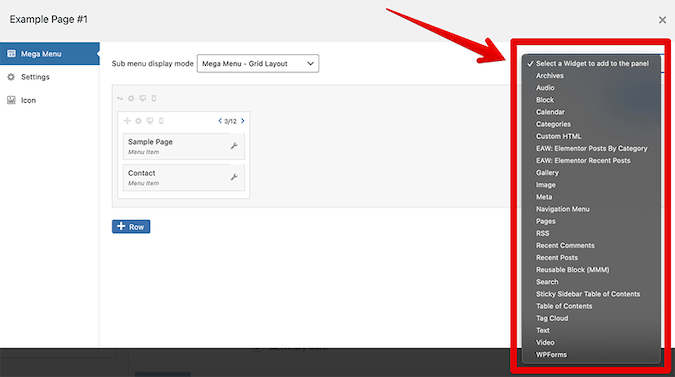This screenshot has width=675, height=377.
Task: Add a new Row
Action: [x=131, y=227]
